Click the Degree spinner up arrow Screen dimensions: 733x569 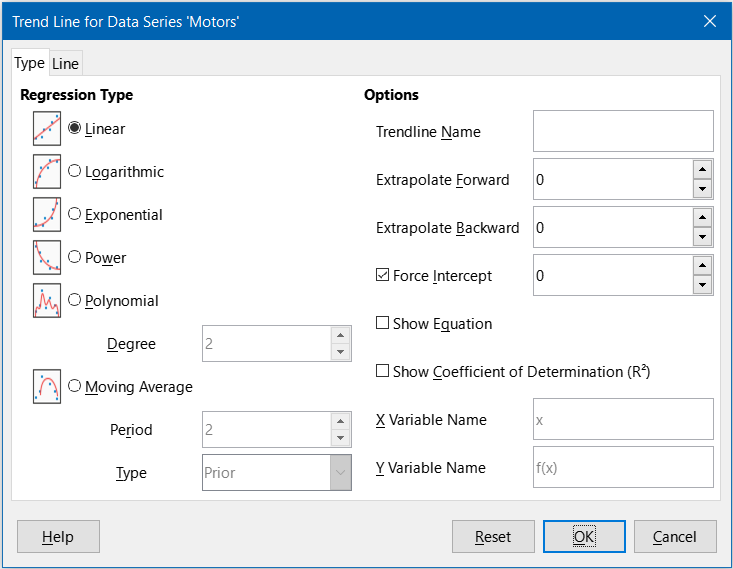(340, 335)
